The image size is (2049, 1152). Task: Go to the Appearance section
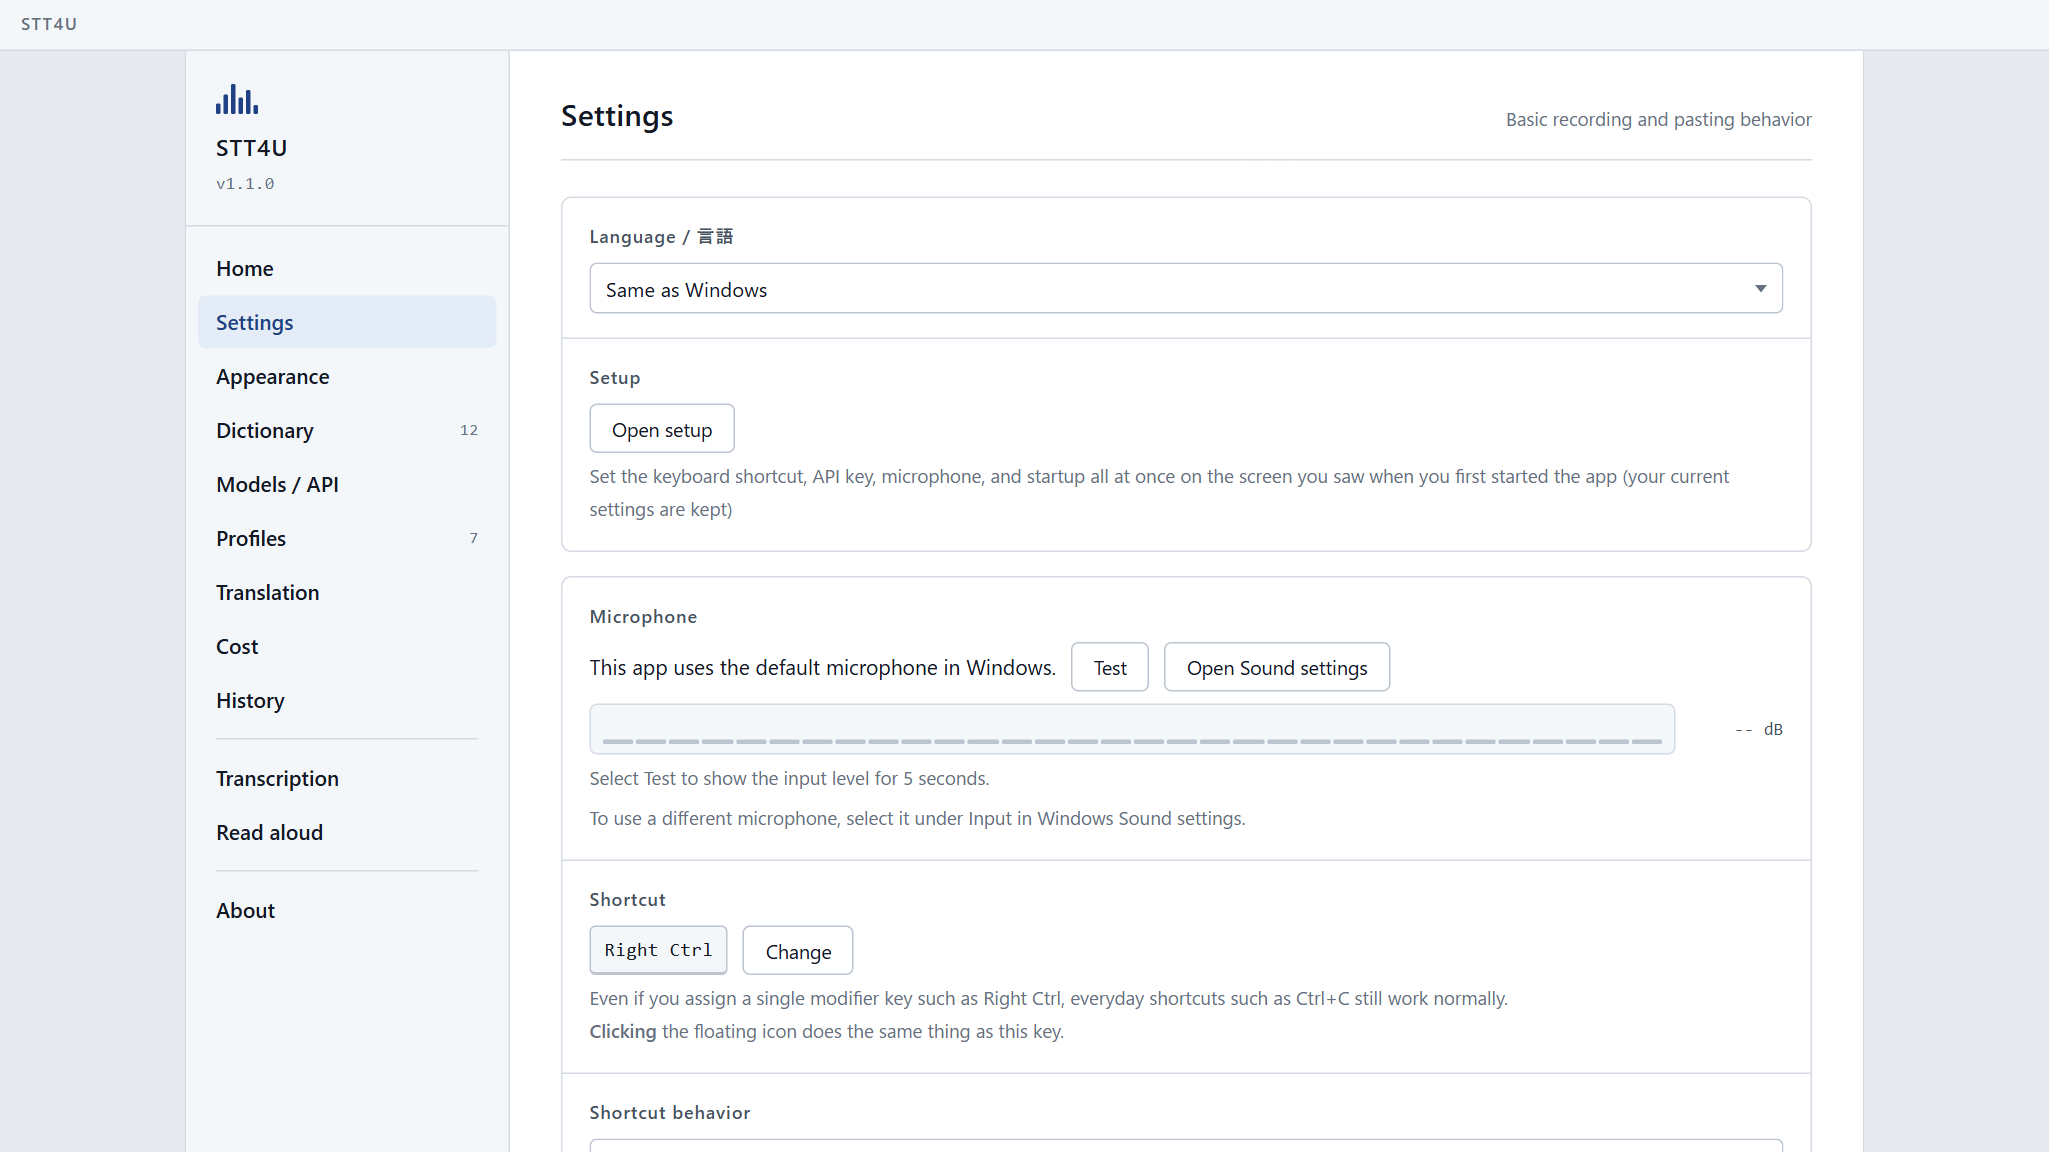coord(347,376)
